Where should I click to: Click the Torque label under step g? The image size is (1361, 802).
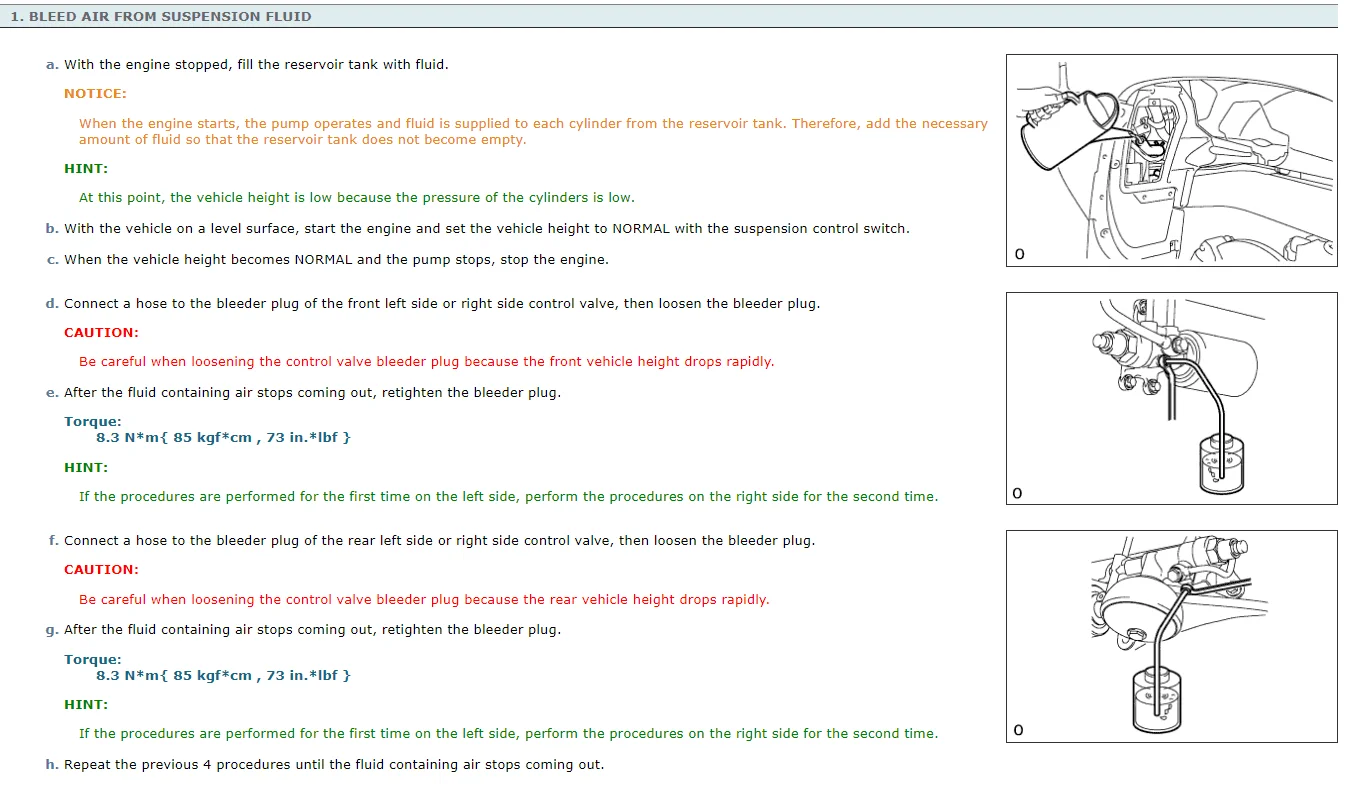tap(92, 659)
